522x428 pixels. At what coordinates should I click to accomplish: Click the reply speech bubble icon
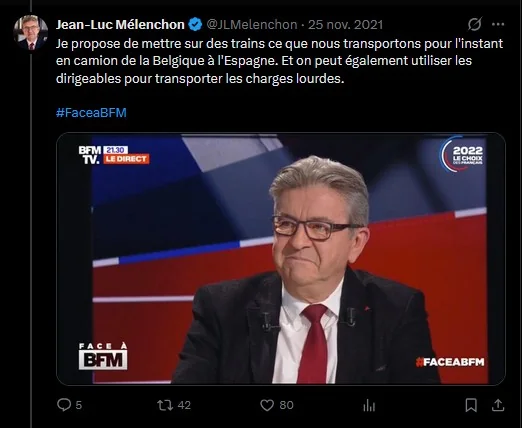[64, 405]
